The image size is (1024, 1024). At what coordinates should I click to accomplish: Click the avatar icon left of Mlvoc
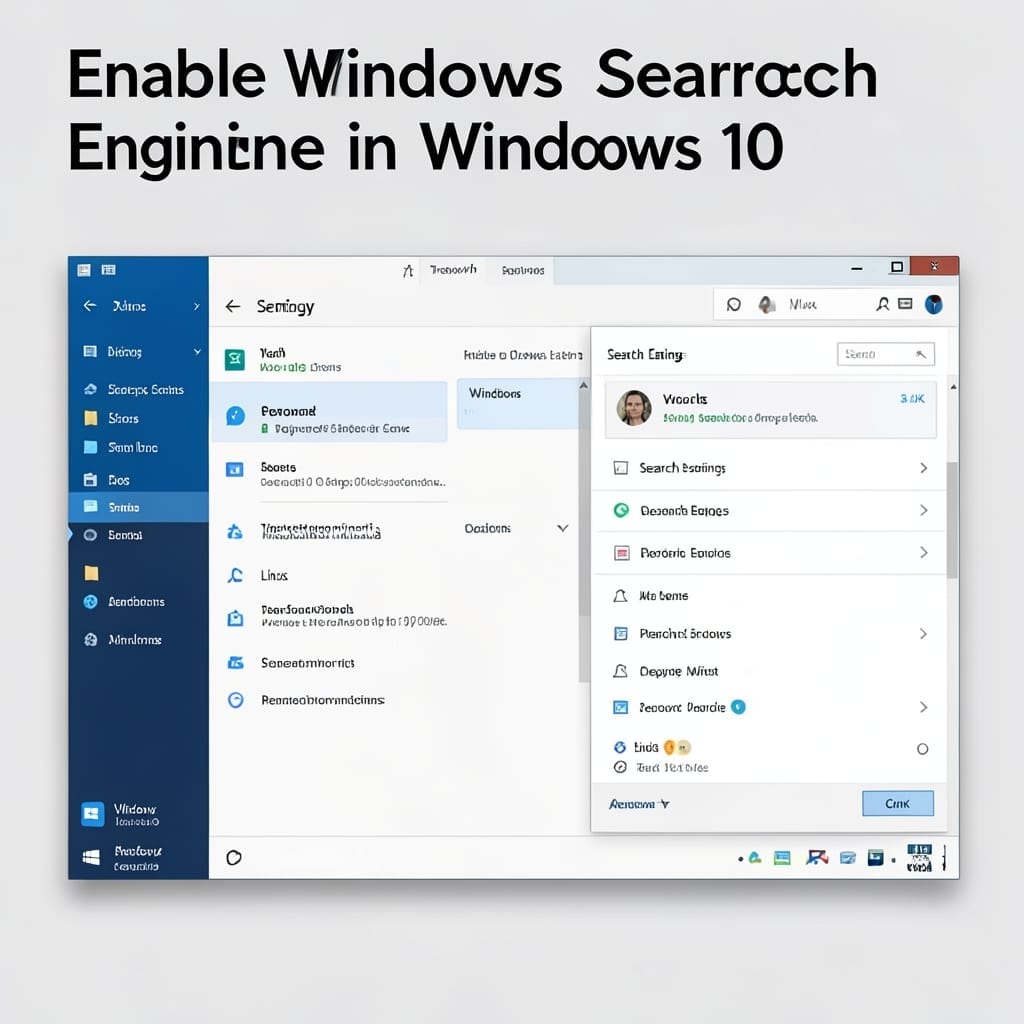click(x=767, y=304)
